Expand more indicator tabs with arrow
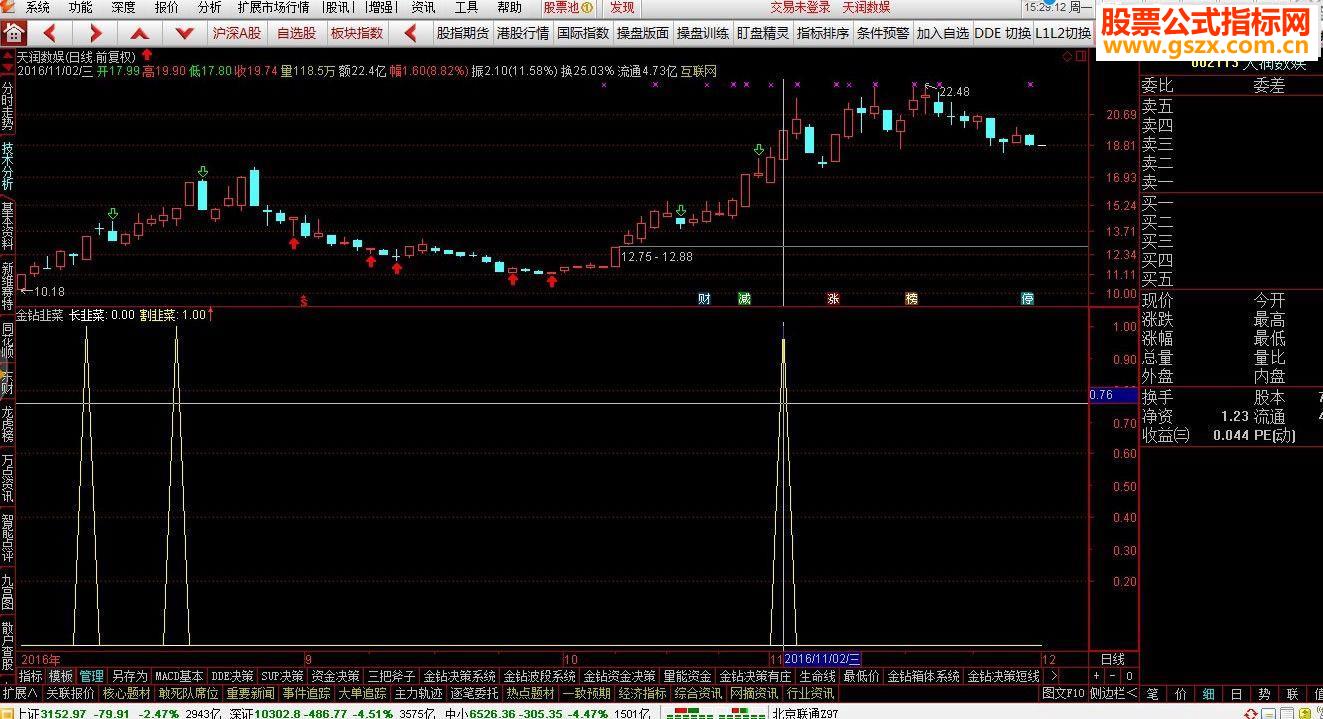The image size is (1323, 719). pyautogui.click(x=1054, y=676)
